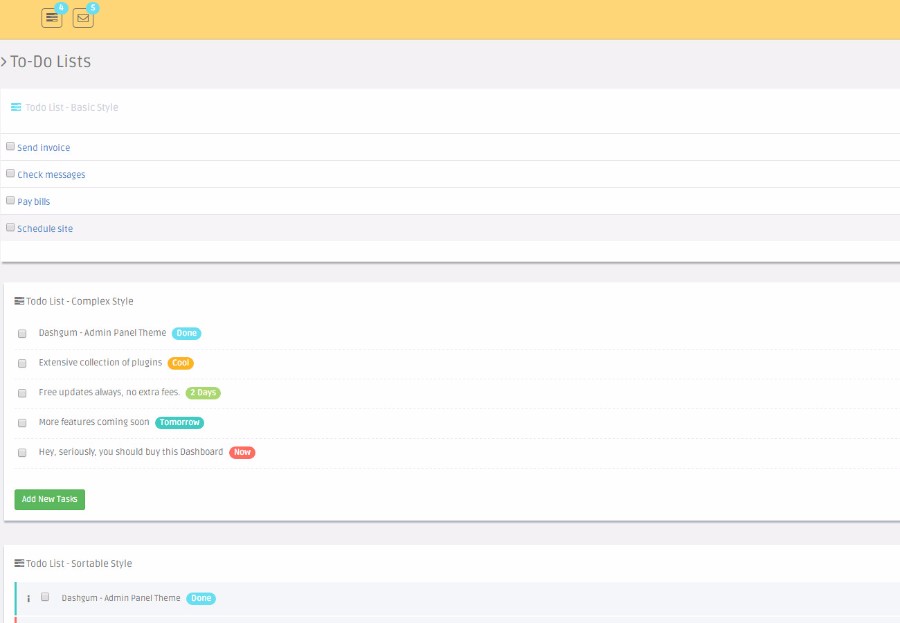Click Dashgum task text in Complex list
The height and width of the screenshot is (623, 900).
(102, 332)
